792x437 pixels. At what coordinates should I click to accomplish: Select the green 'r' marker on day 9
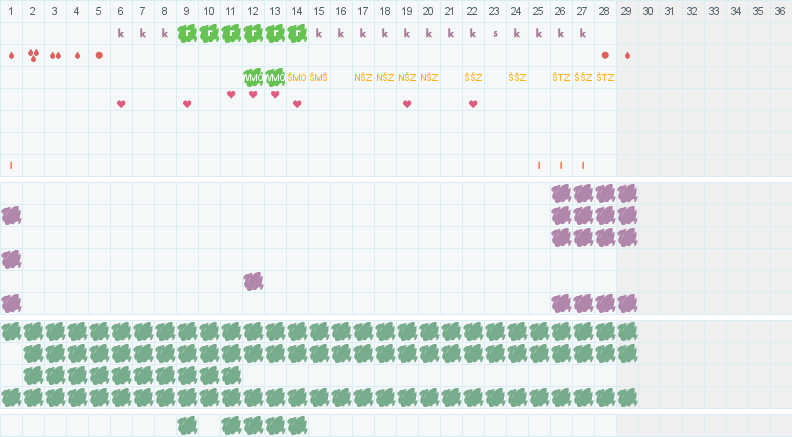(x=187, y=33)
